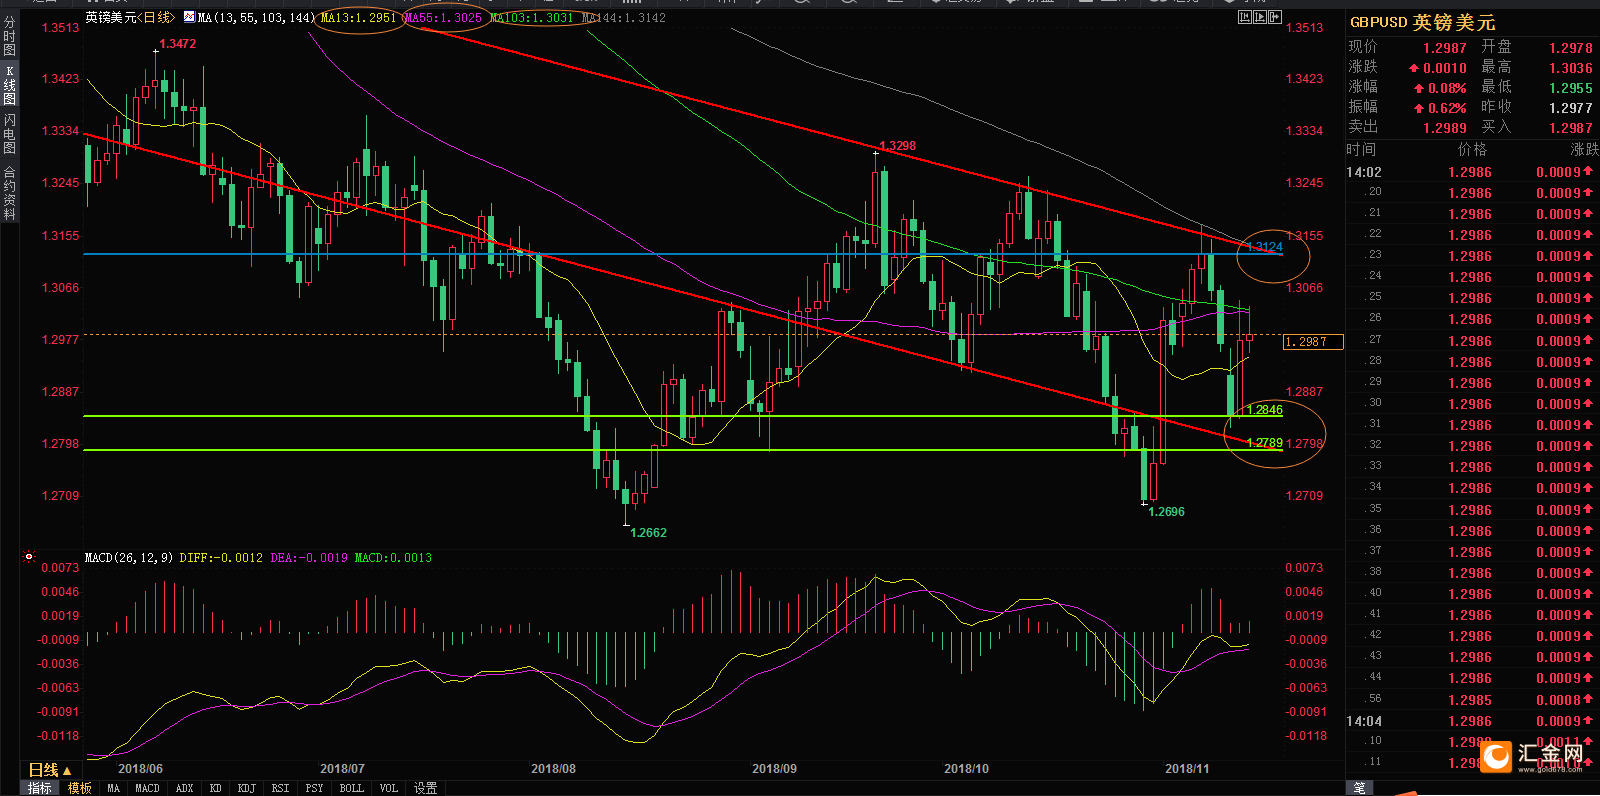
Task: Click the DIFF:-0.0012 value
Action: pos(221,558)
